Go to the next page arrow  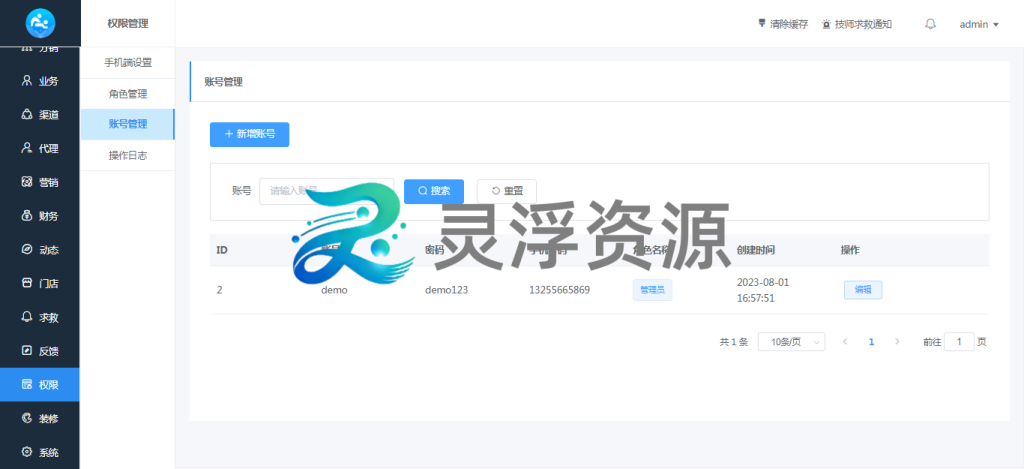tap(897, 342)
